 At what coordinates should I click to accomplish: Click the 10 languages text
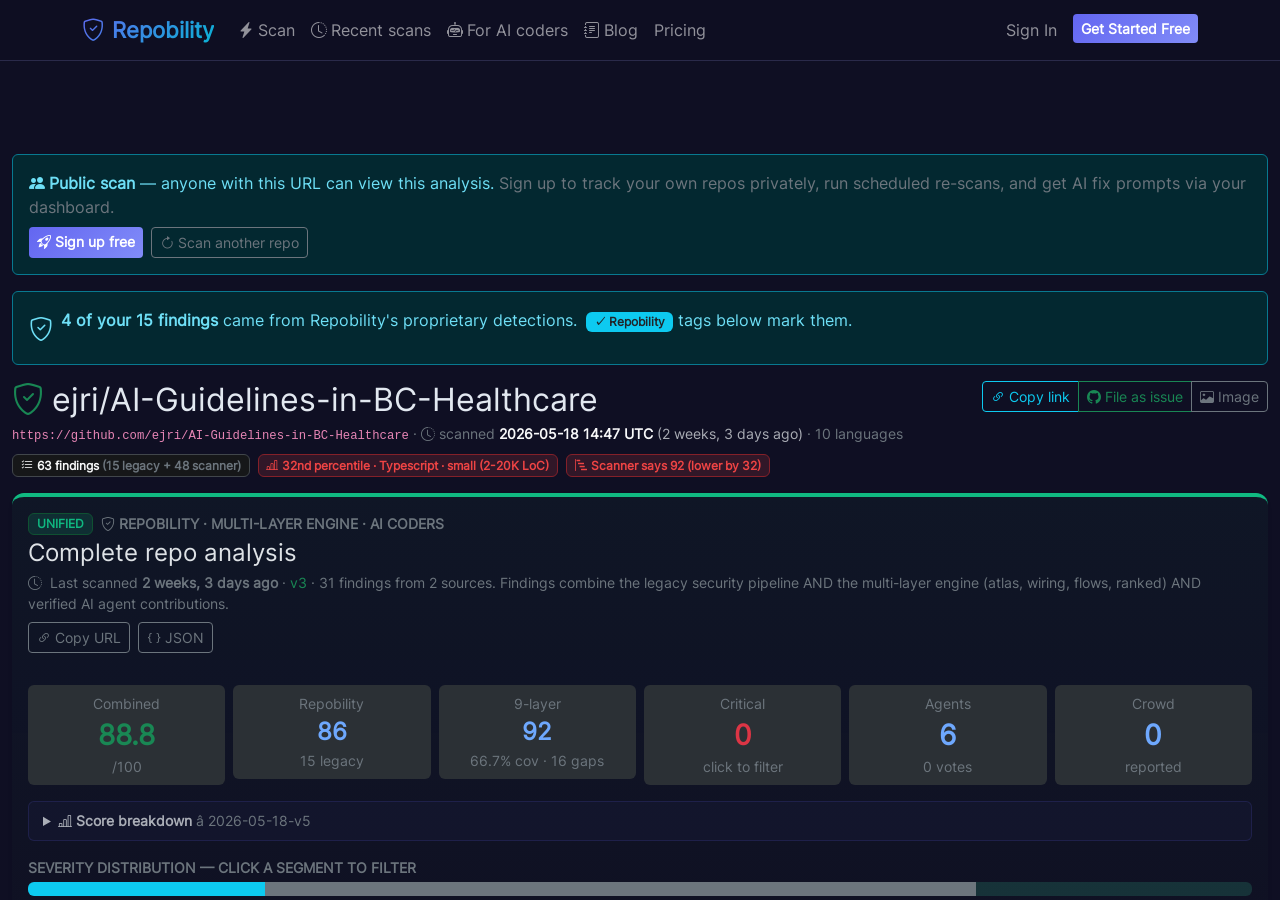tap(859, 434)
